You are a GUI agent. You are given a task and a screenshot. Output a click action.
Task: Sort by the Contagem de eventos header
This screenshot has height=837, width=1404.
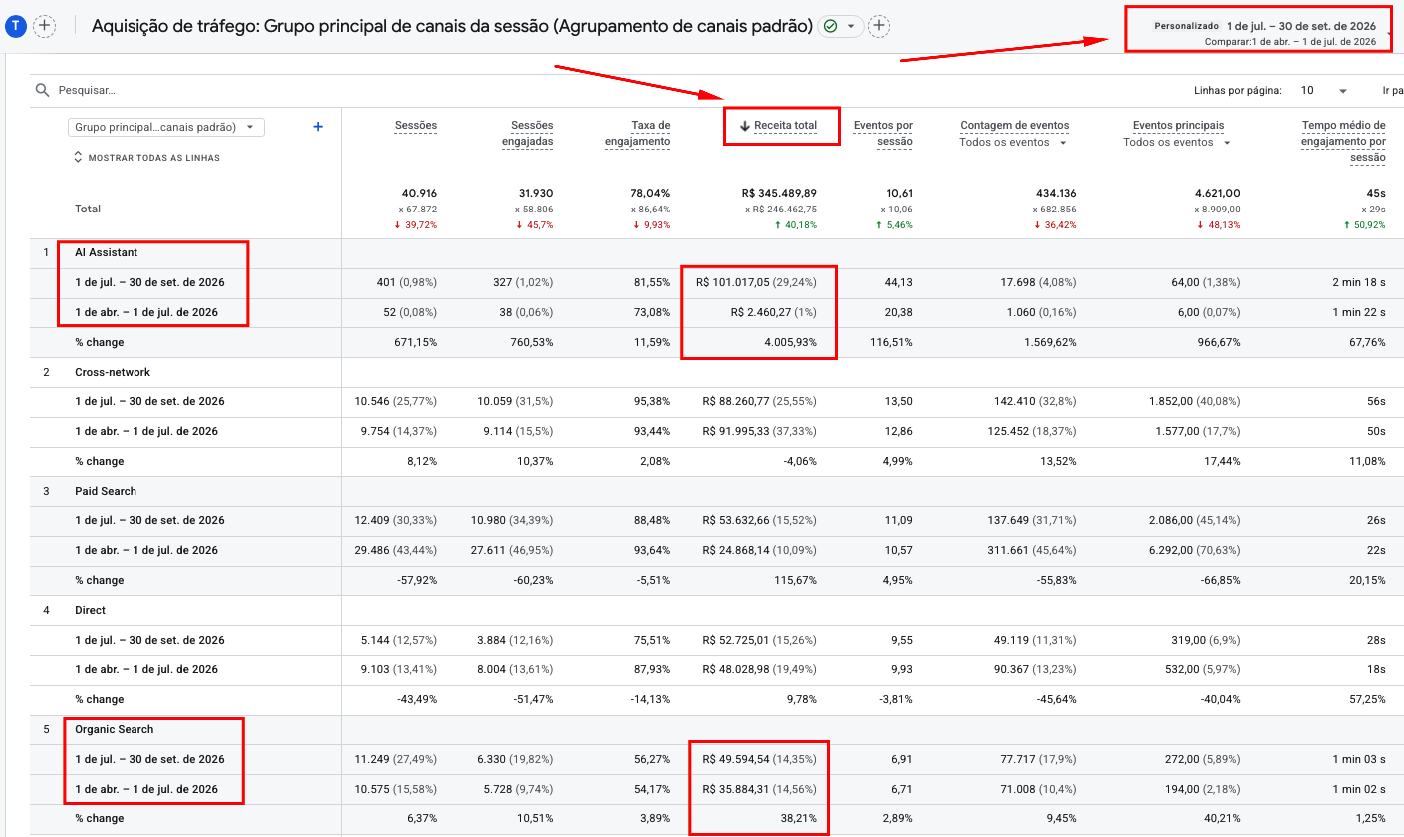click(1014, 125)
